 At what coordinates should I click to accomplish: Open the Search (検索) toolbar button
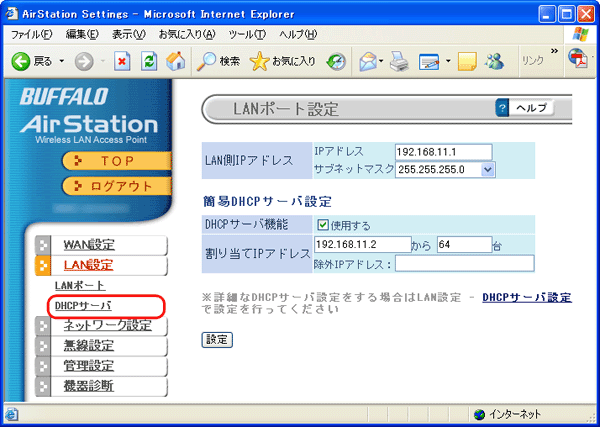[219, 61]
